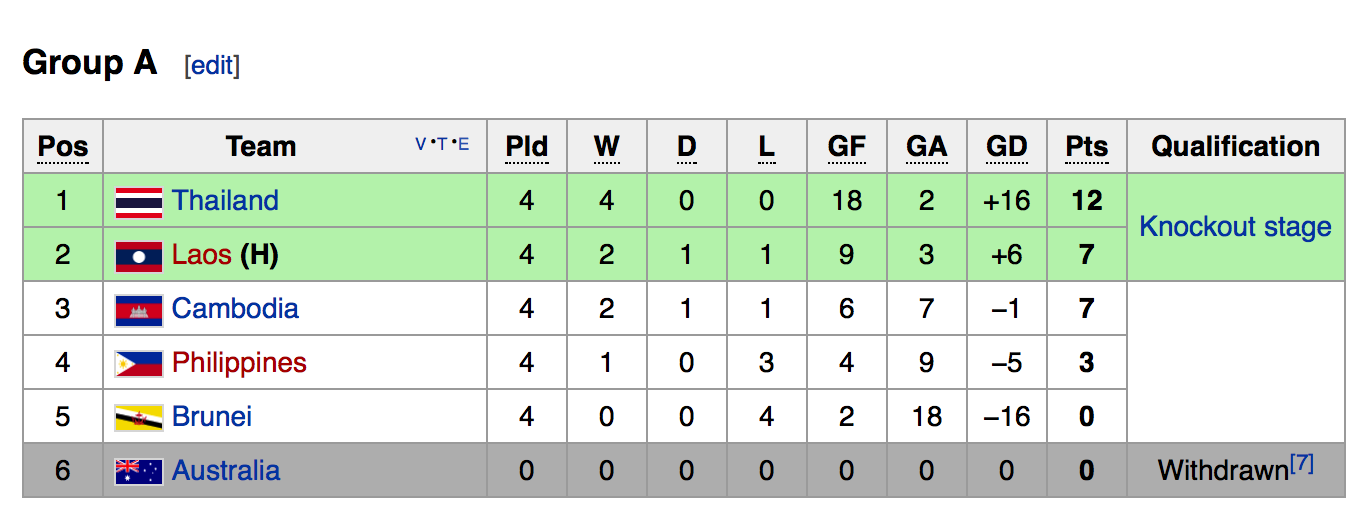Open the Australia team link
Image resolution: width=1358 pixels, height=528 pixels.
(226, 471)
